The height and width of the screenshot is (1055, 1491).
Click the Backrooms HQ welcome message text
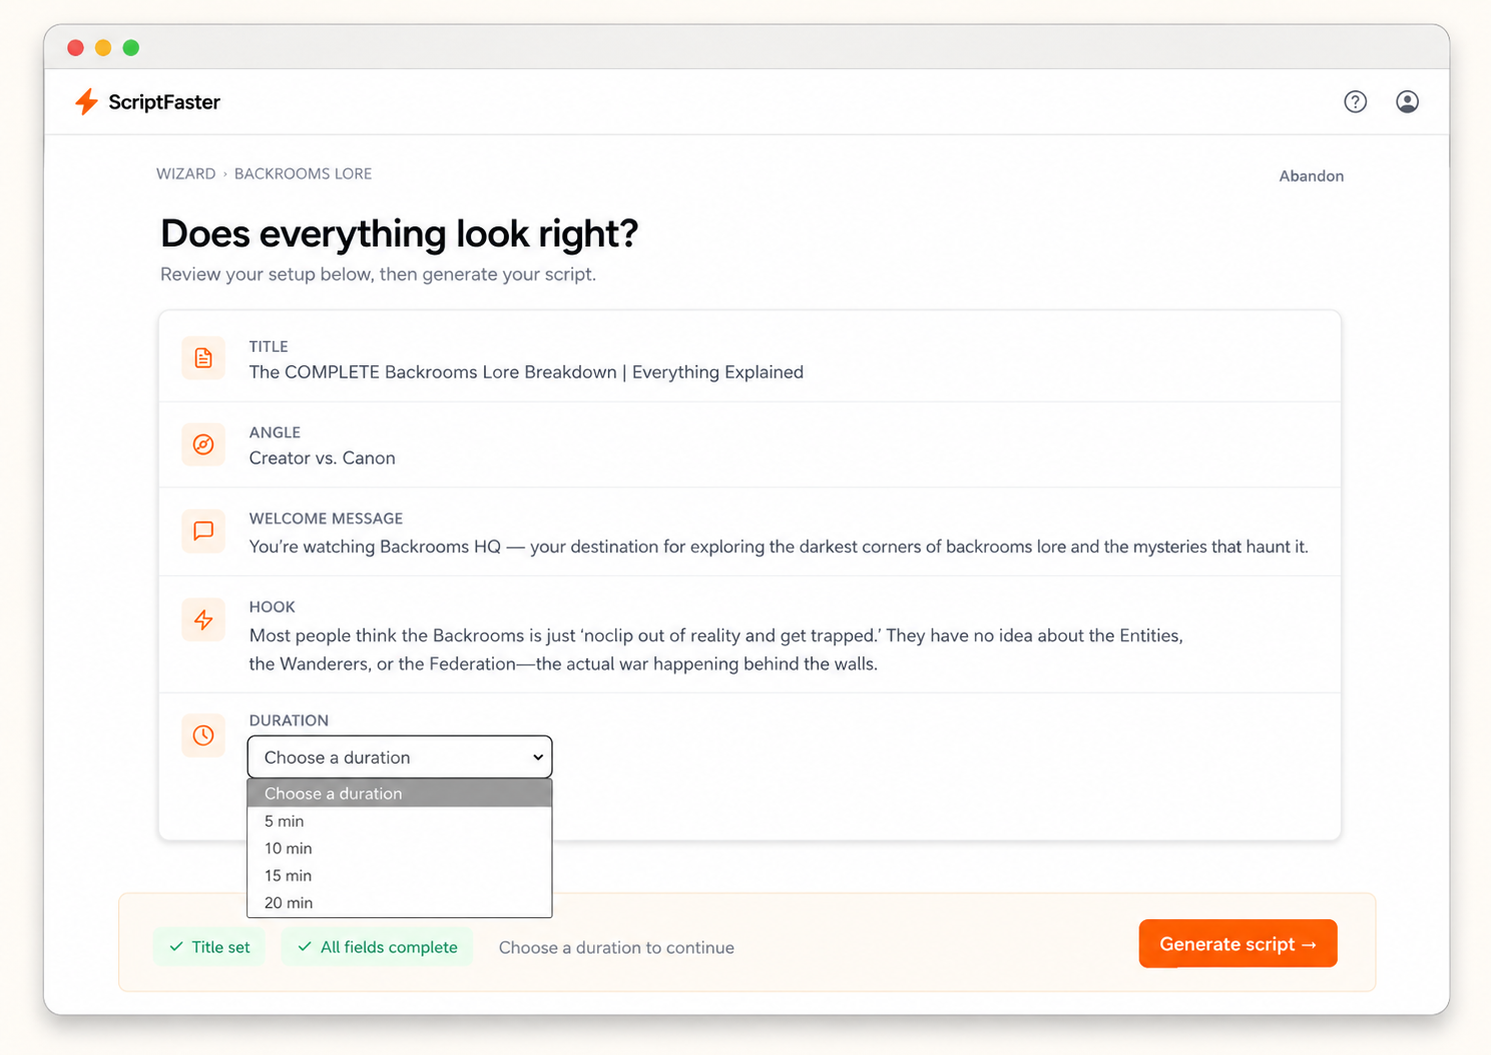pos(778,547)
